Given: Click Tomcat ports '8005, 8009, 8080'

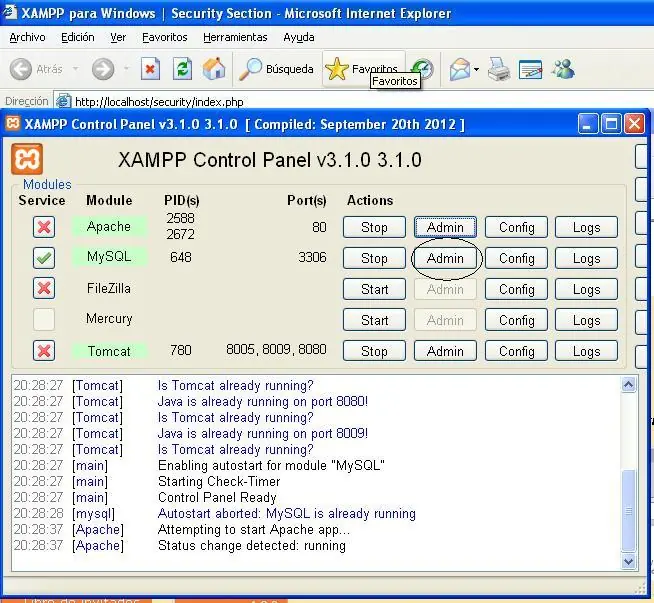Looking at the screenshot, I should pyautogui.click(x=276, y=349).
